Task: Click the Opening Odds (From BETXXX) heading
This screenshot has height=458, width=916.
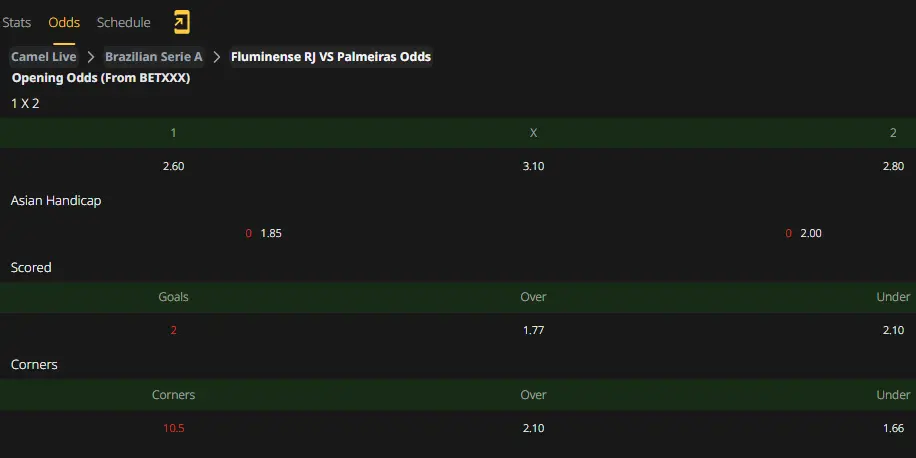Action: (100, 78)
